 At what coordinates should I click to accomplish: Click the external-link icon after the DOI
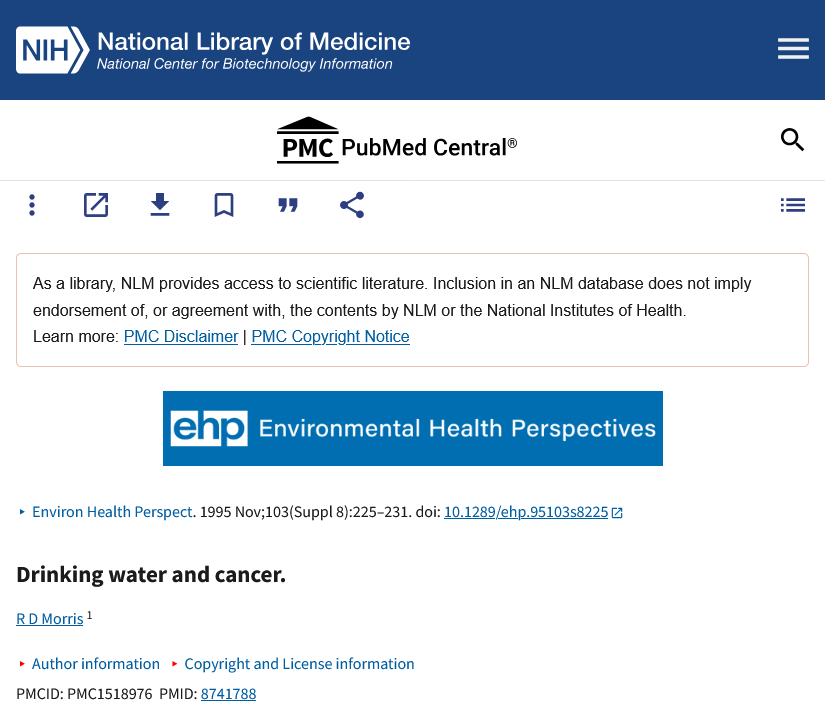617,512
